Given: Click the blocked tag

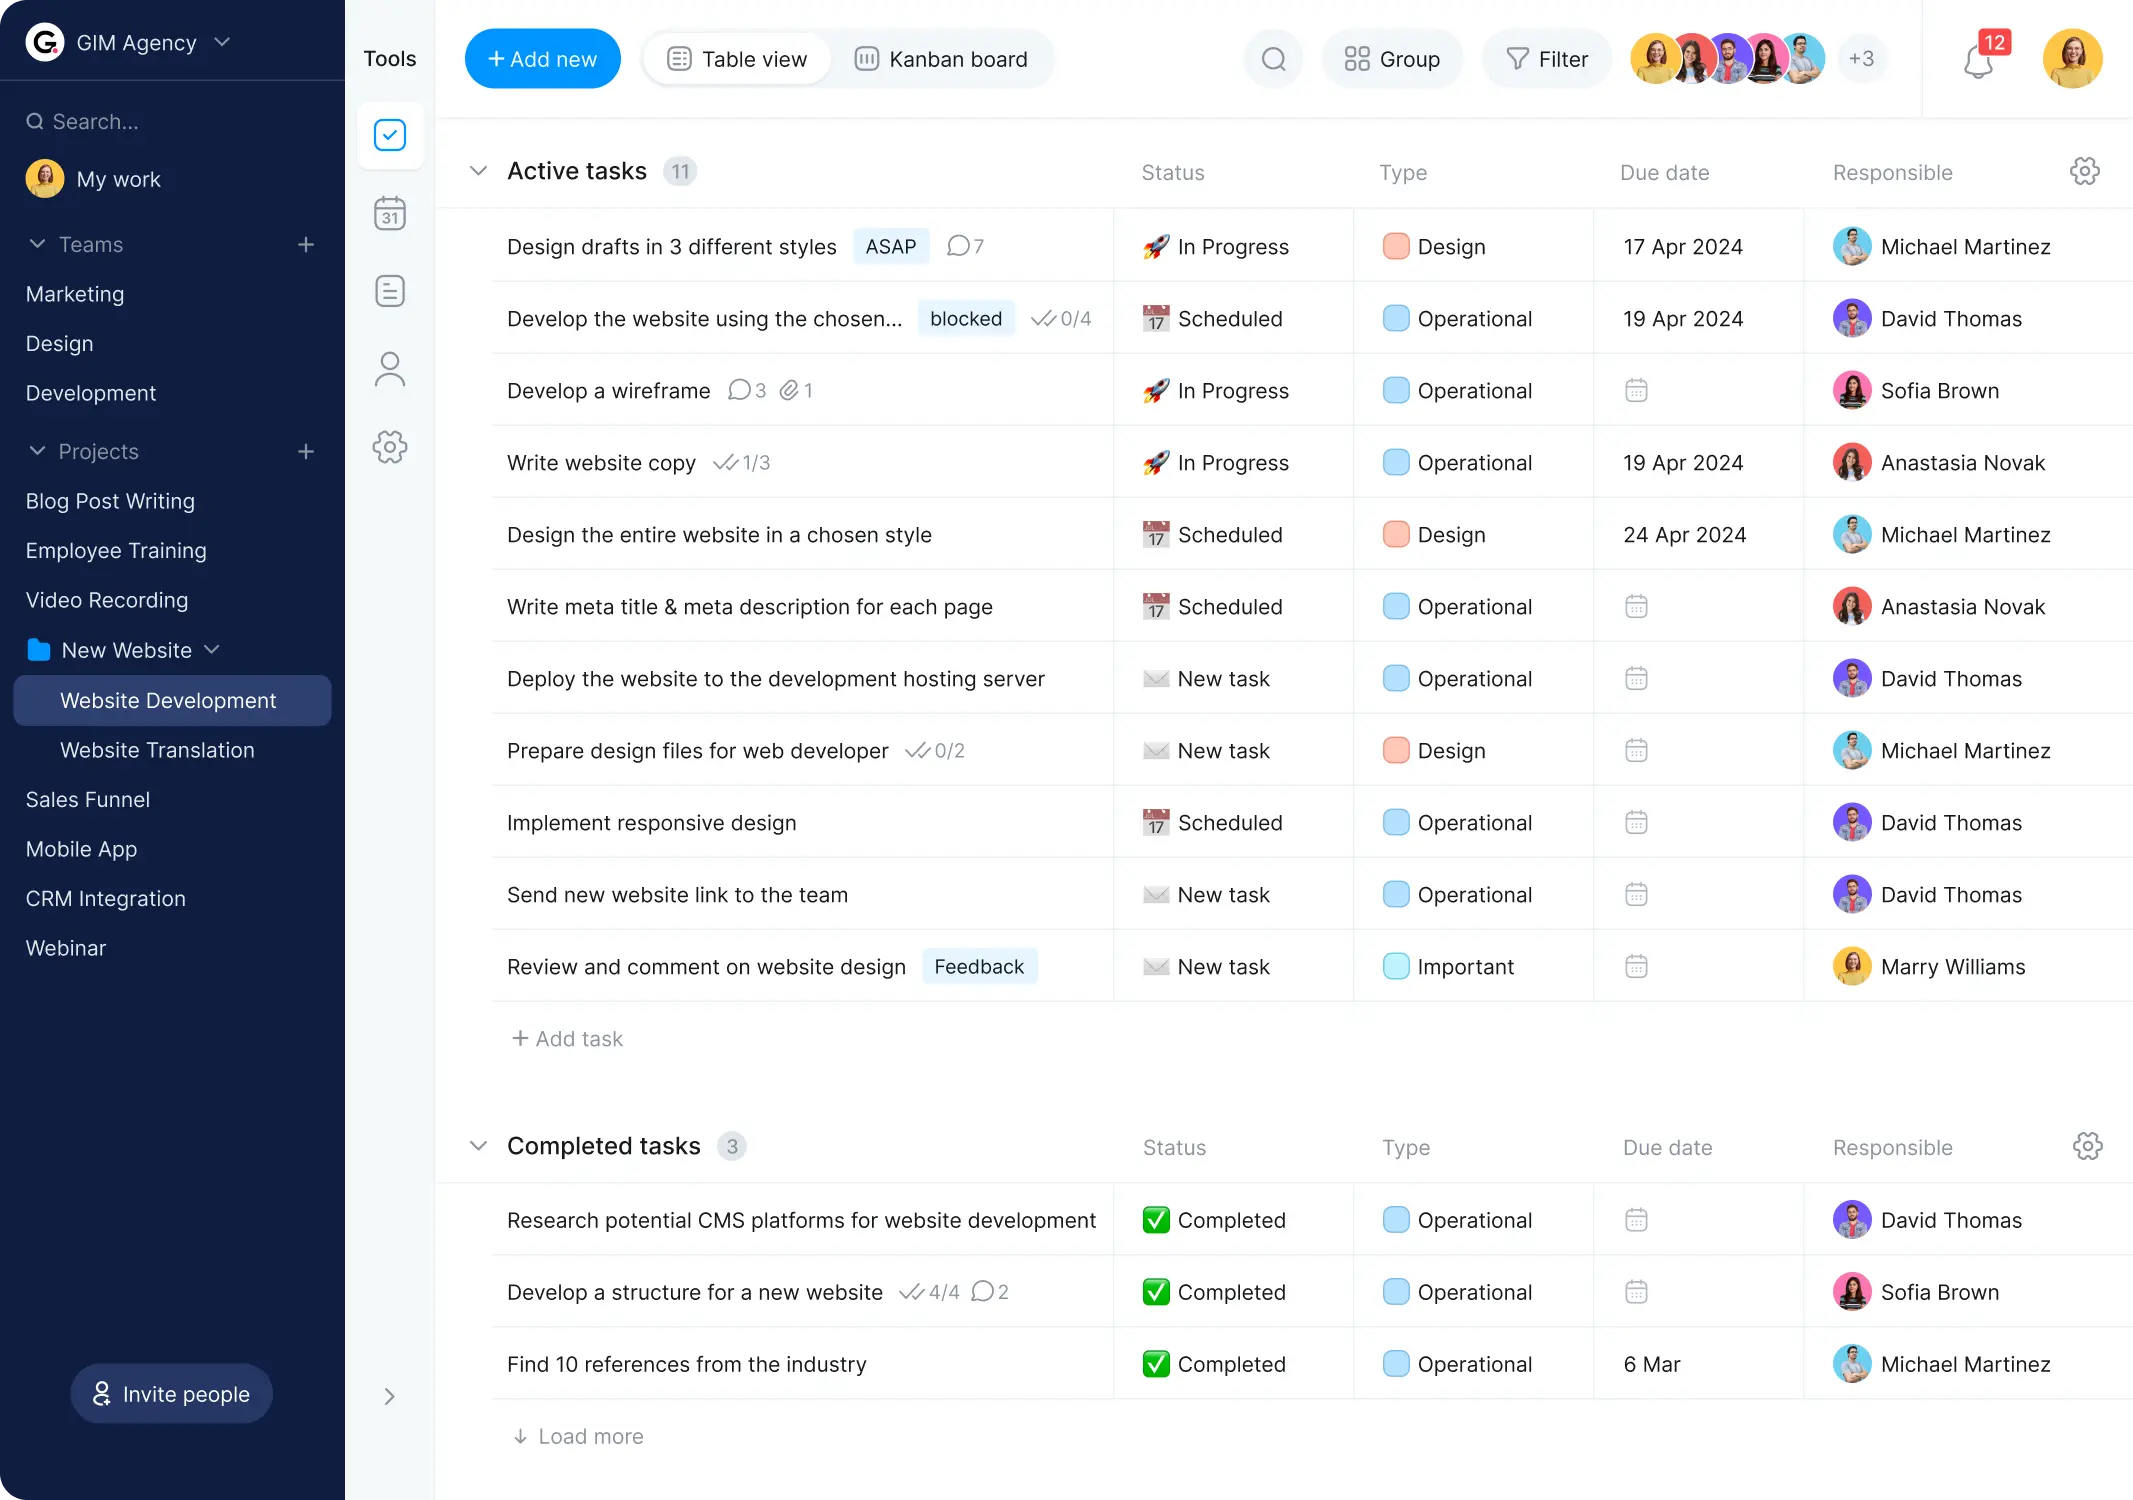Looking at the screenshot, I should click(x=966, y=319).
